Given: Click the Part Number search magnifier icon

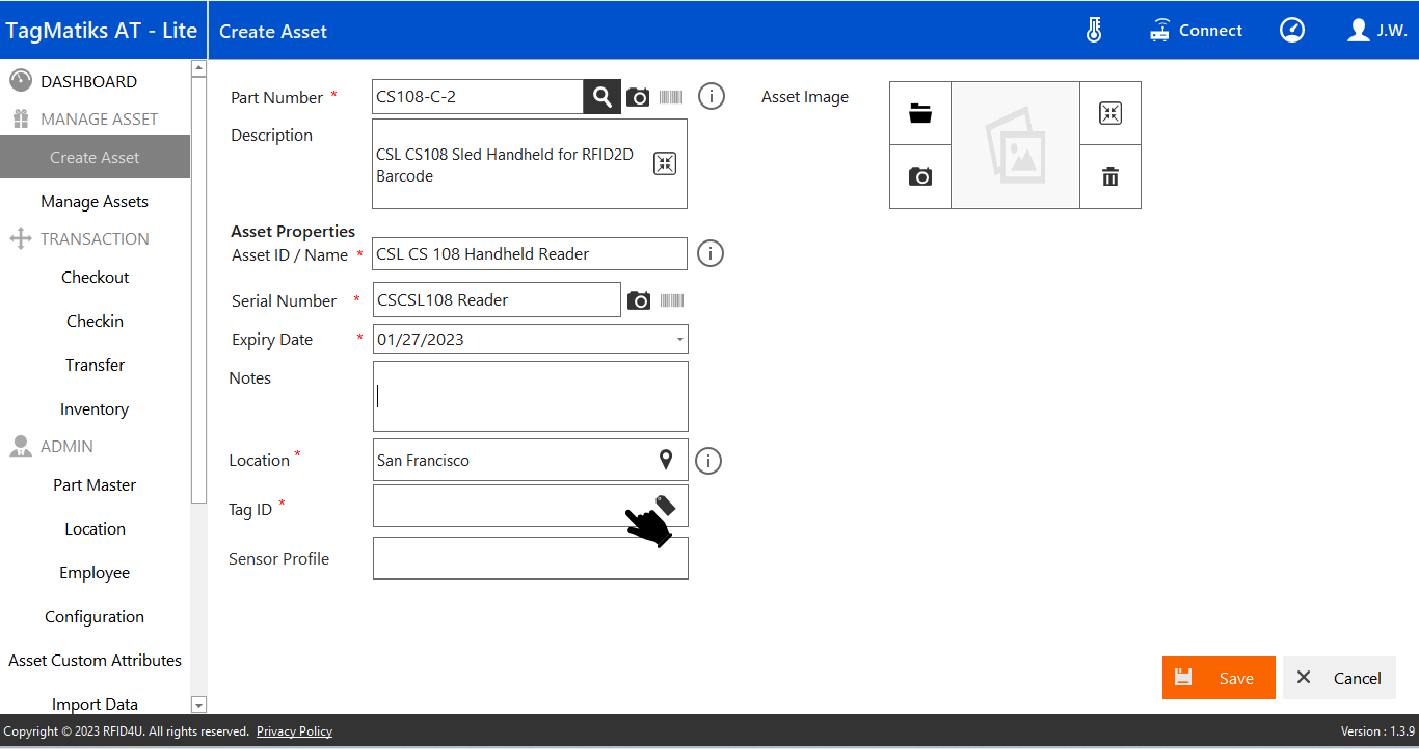Looking at the screenshot, I should pyautogui.click(x=602, y=97).
